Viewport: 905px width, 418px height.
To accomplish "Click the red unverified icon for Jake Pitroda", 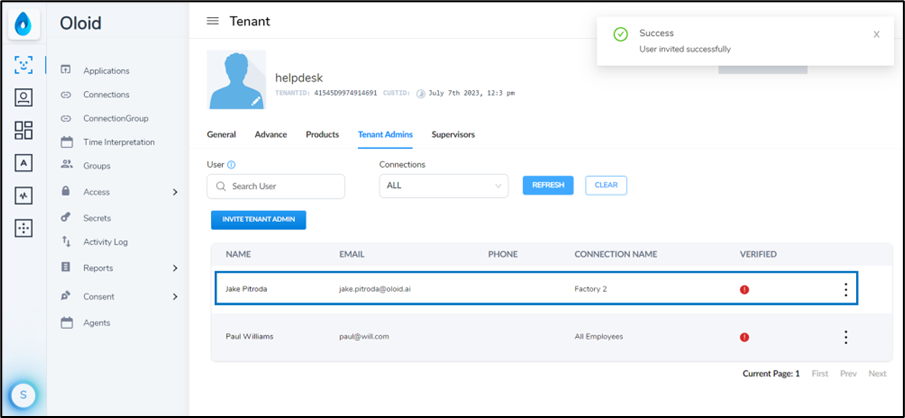I will click(745, 289).
